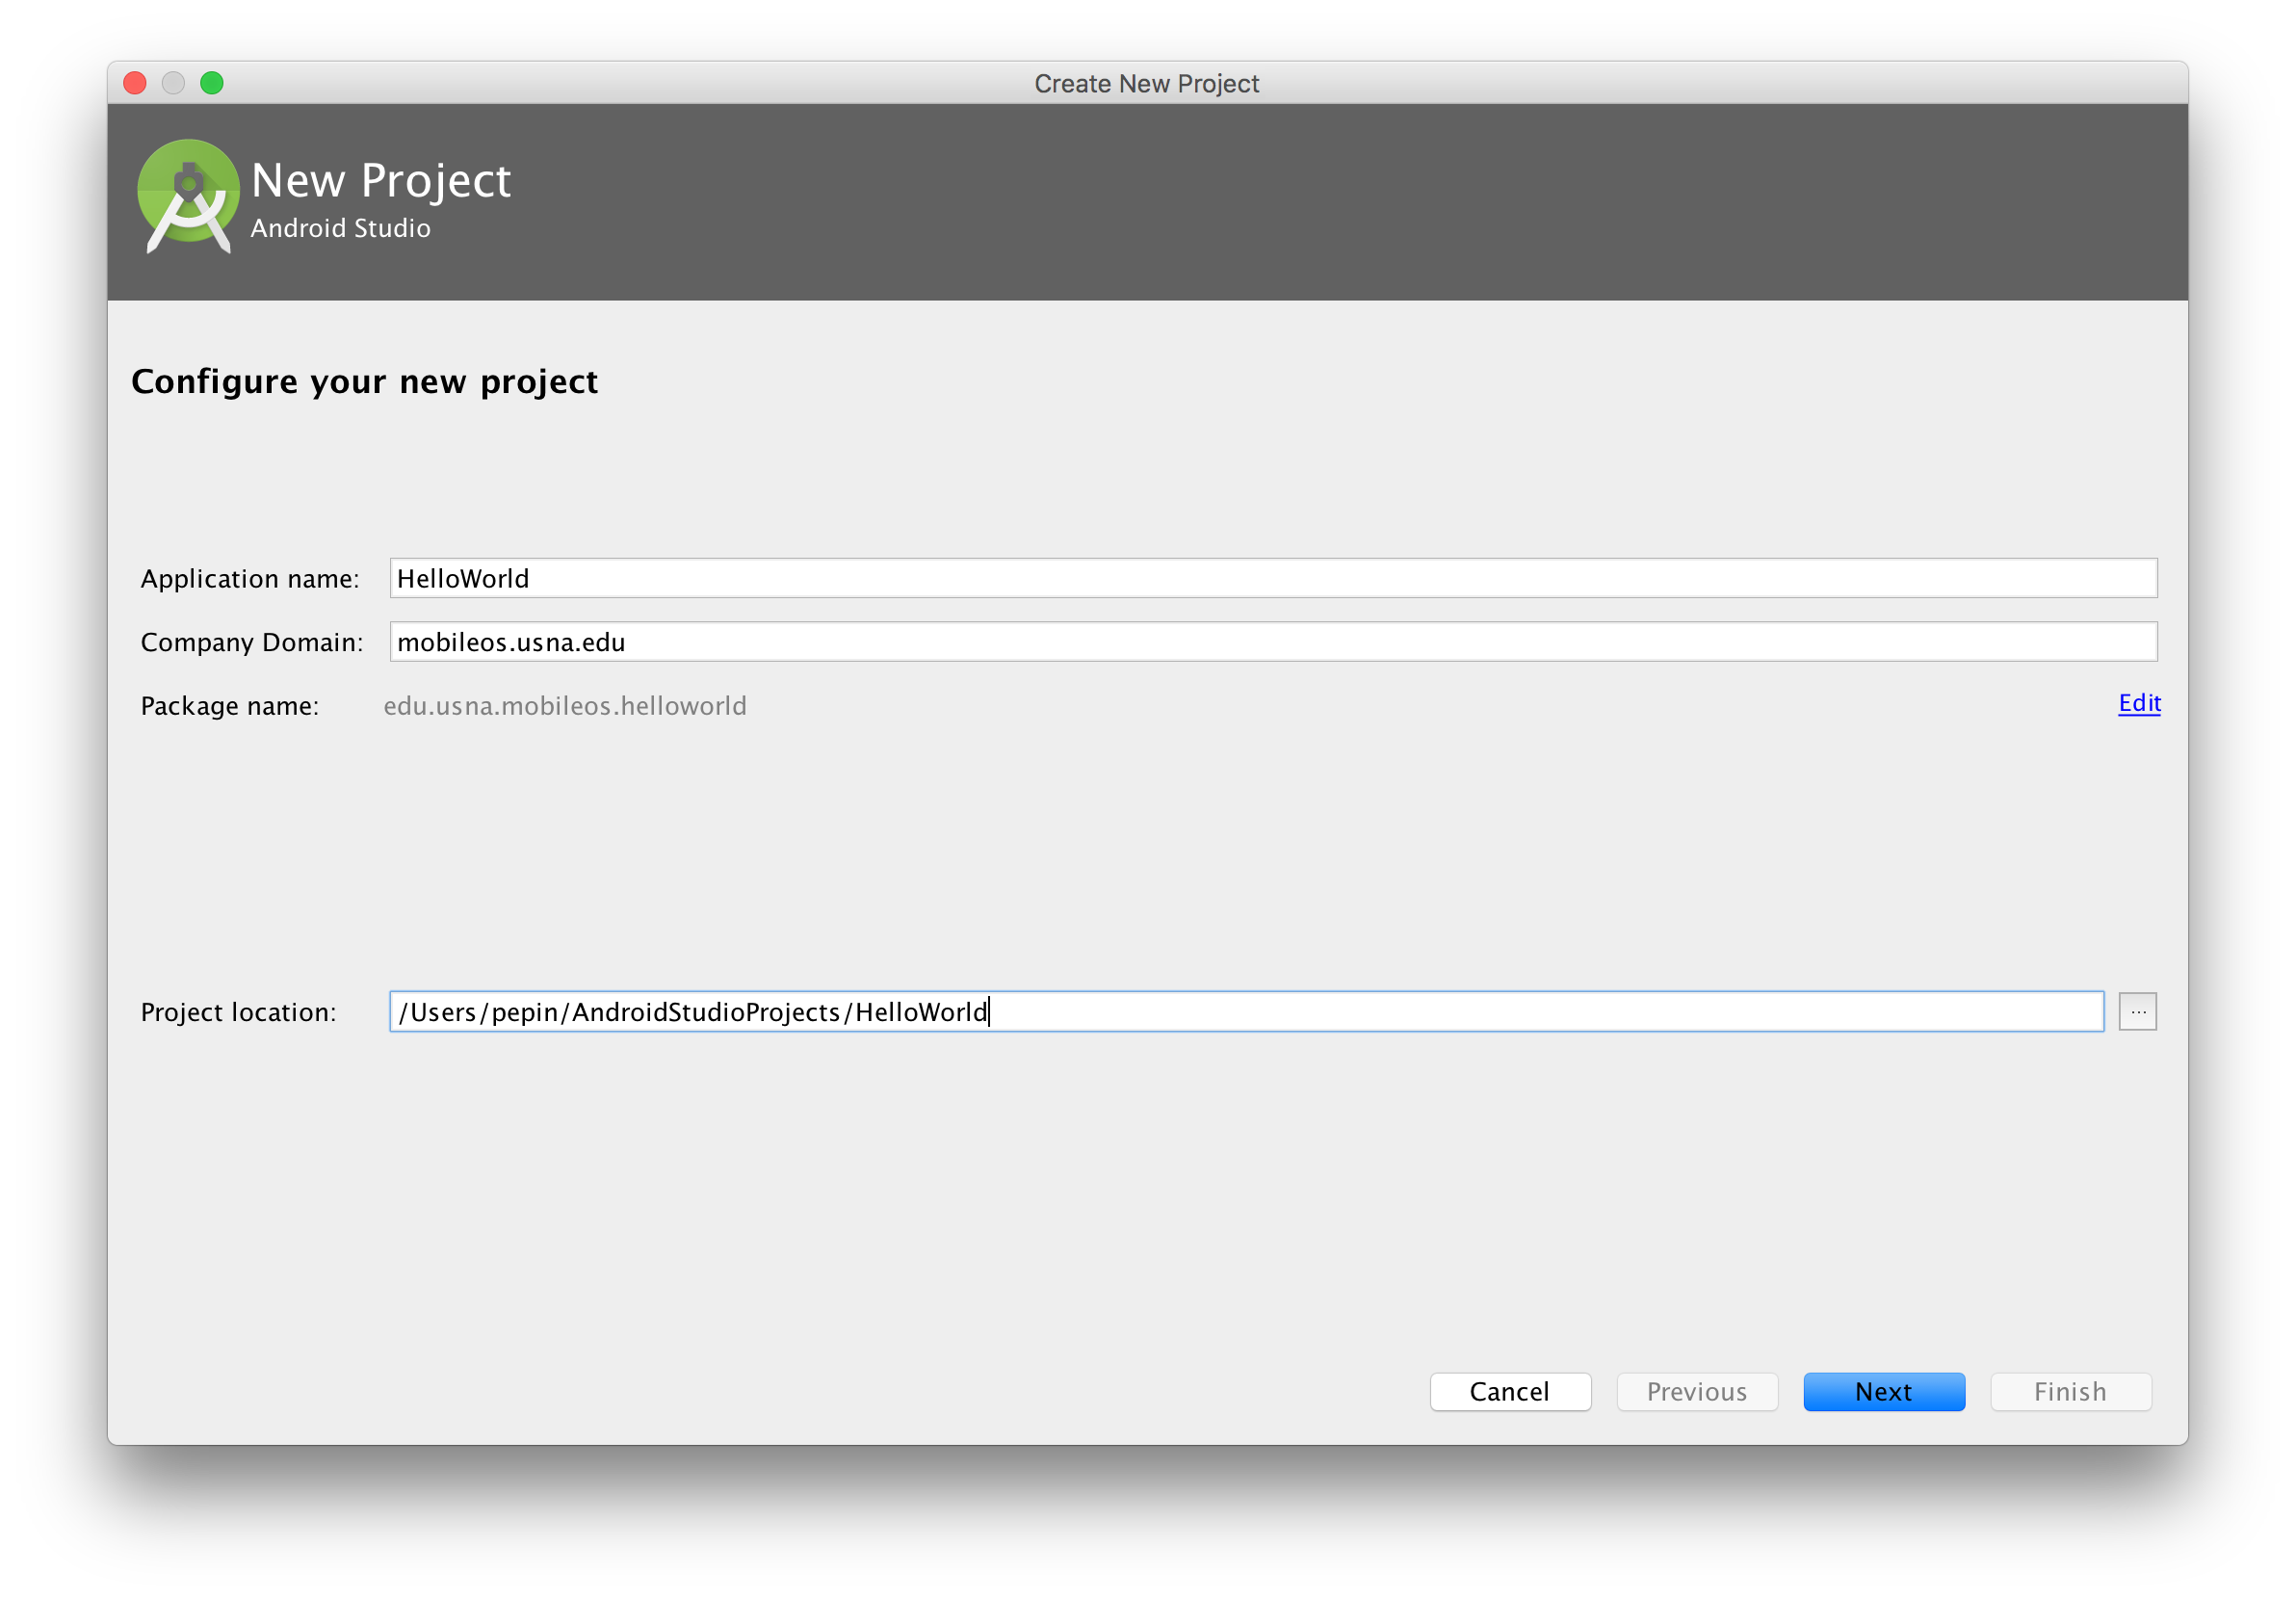Click the browse ellipsis button for project location
Screen dimensions: 2296x1599
click(x=2137, y=1012)
